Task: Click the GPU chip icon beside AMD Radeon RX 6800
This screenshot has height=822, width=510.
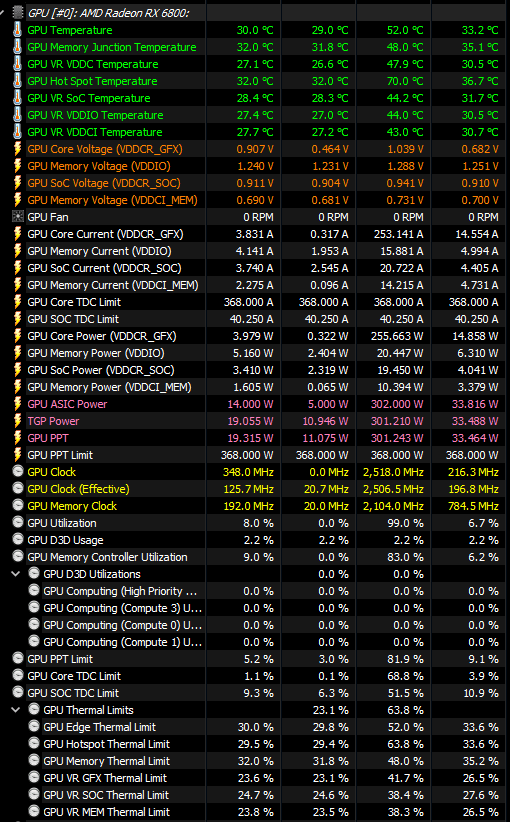Action: click(x=18, y=13)
